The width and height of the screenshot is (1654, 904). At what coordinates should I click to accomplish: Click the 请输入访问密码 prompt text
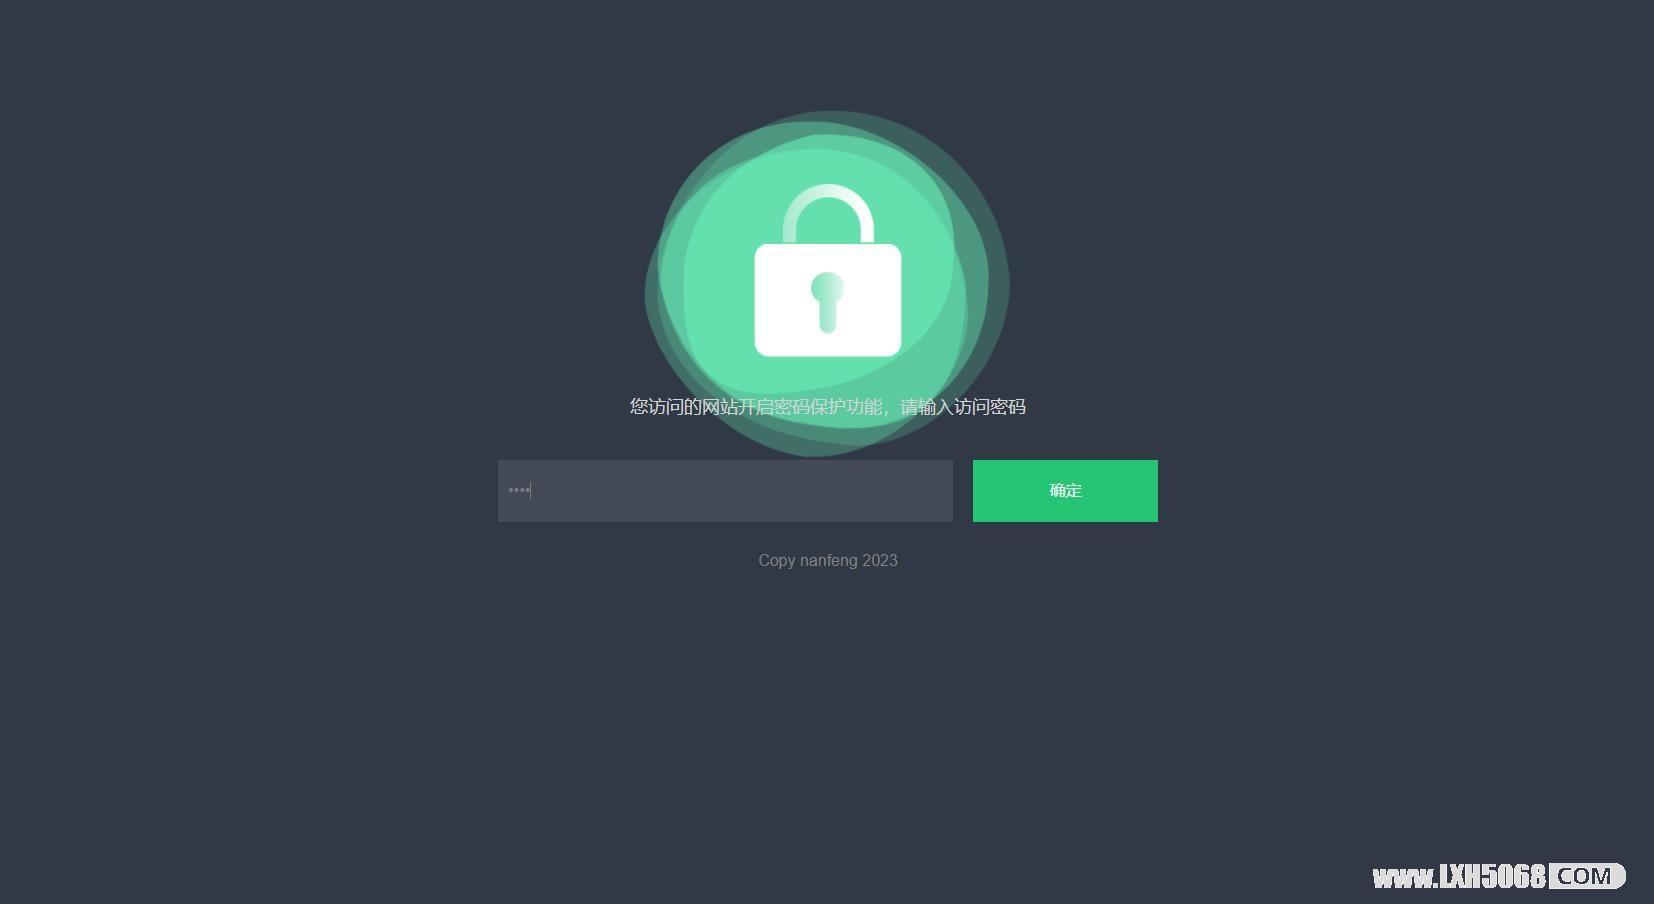pyautogui.click(x=963, y=407)
